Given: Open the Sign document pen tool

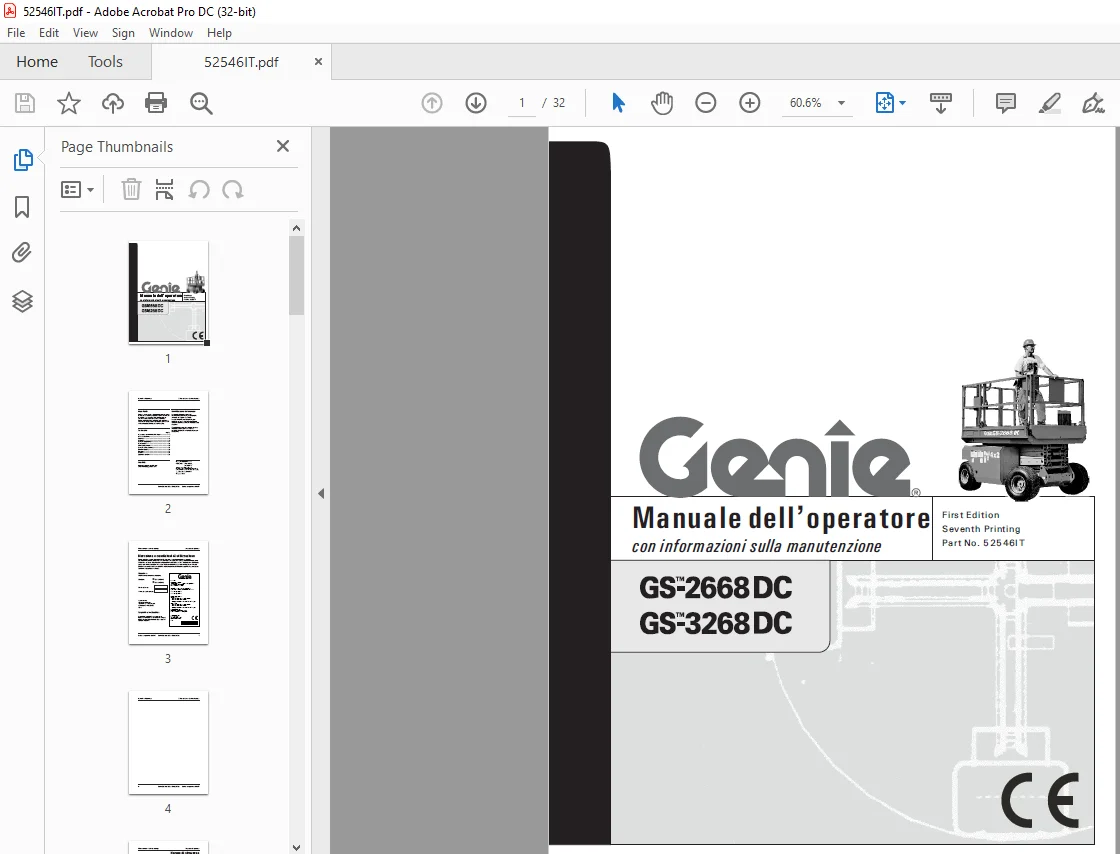Looking at the screenshot, I should [1093, 103].
